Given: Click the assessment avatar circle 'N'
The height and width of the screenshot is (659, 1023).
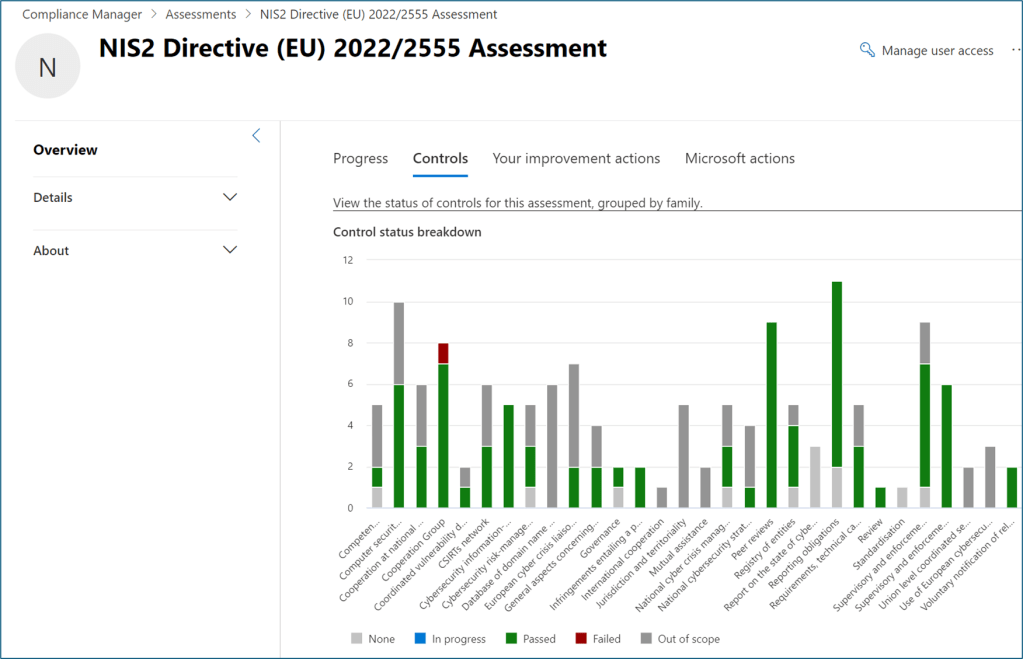Looking at the screenshot, I should point(47,66).
